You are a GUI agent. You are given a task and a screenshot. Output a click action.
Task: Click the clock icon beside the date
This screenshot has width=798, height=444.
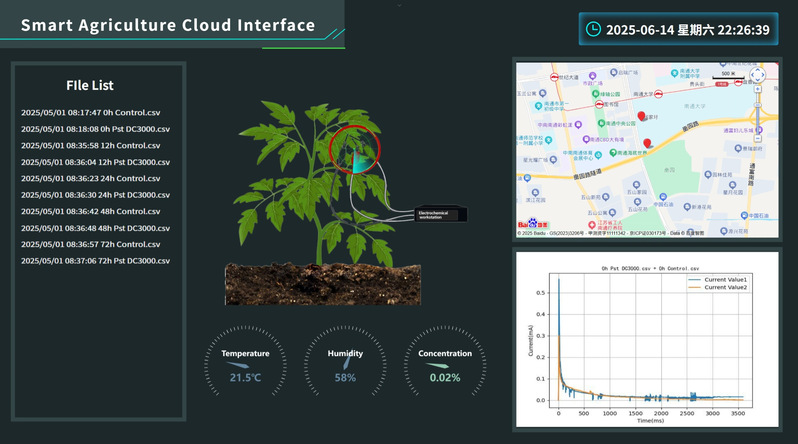594,30
